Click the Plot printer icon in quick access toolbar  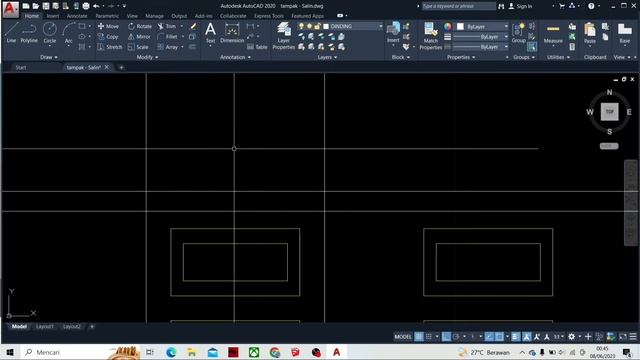click(86, 6)
